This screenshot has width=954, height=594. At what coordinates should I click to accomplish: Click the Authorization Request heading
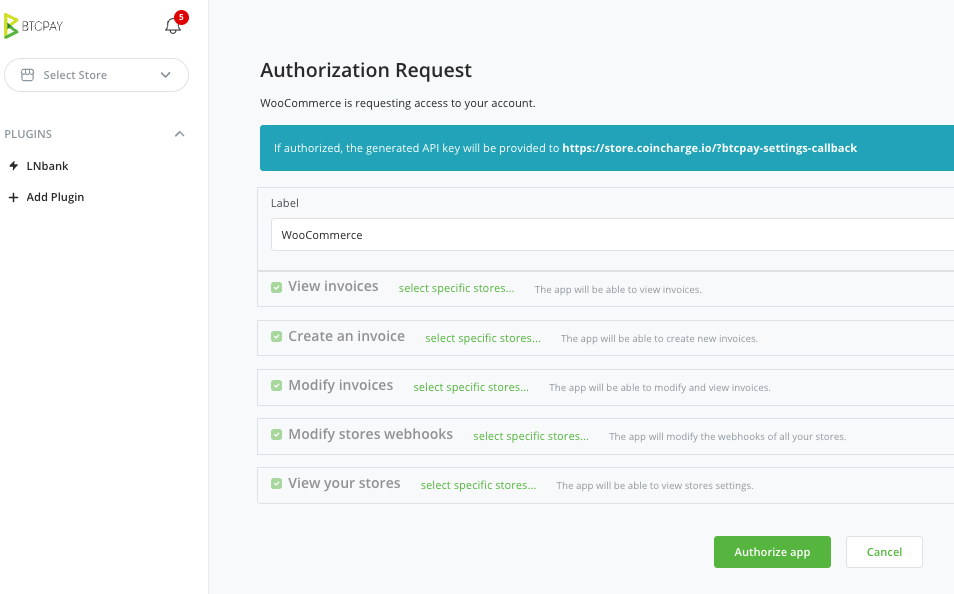(x=366, y=71)
